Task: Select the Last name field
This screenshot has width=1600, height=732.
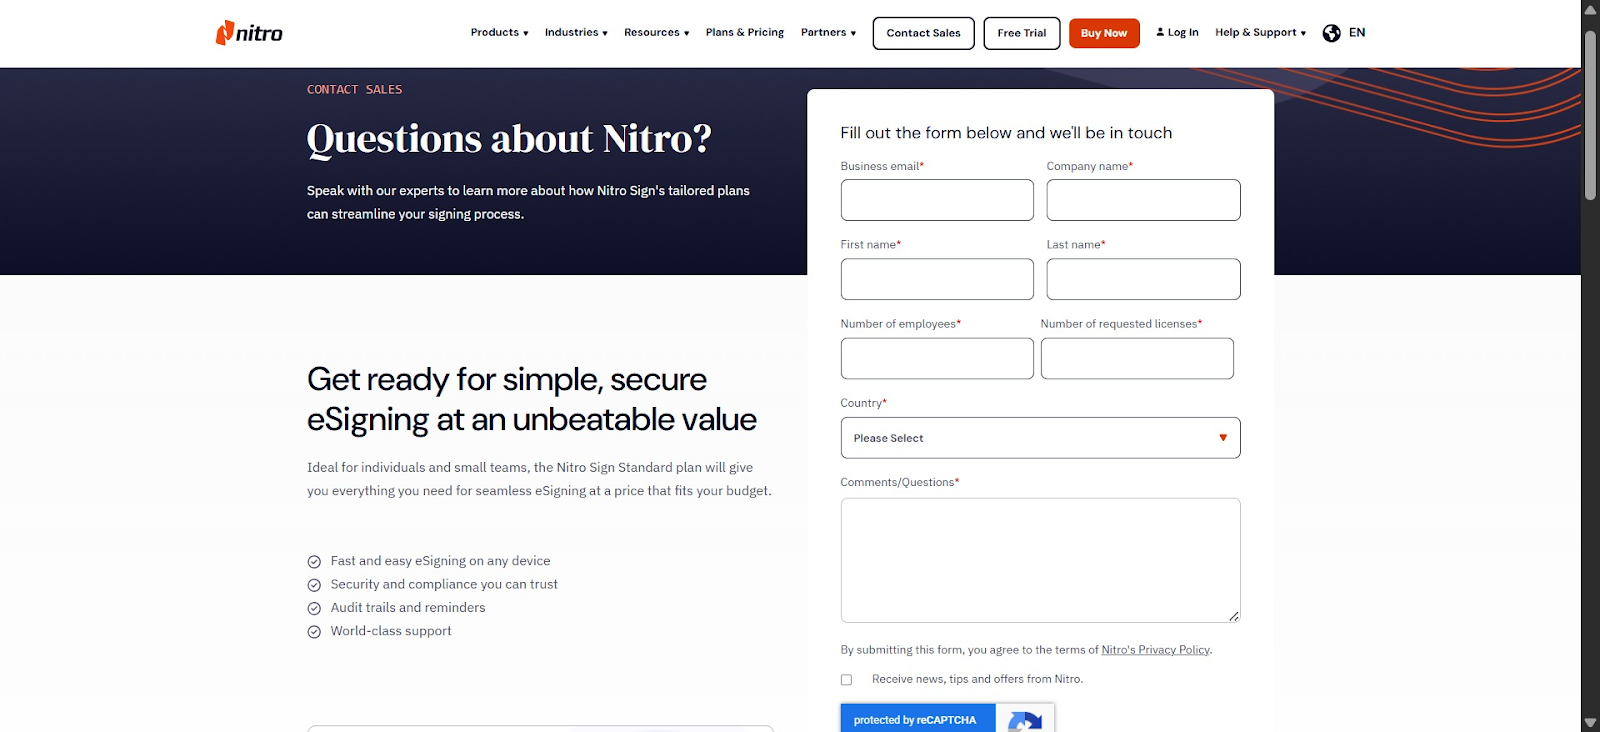Action: click(x=1143, y=279)
